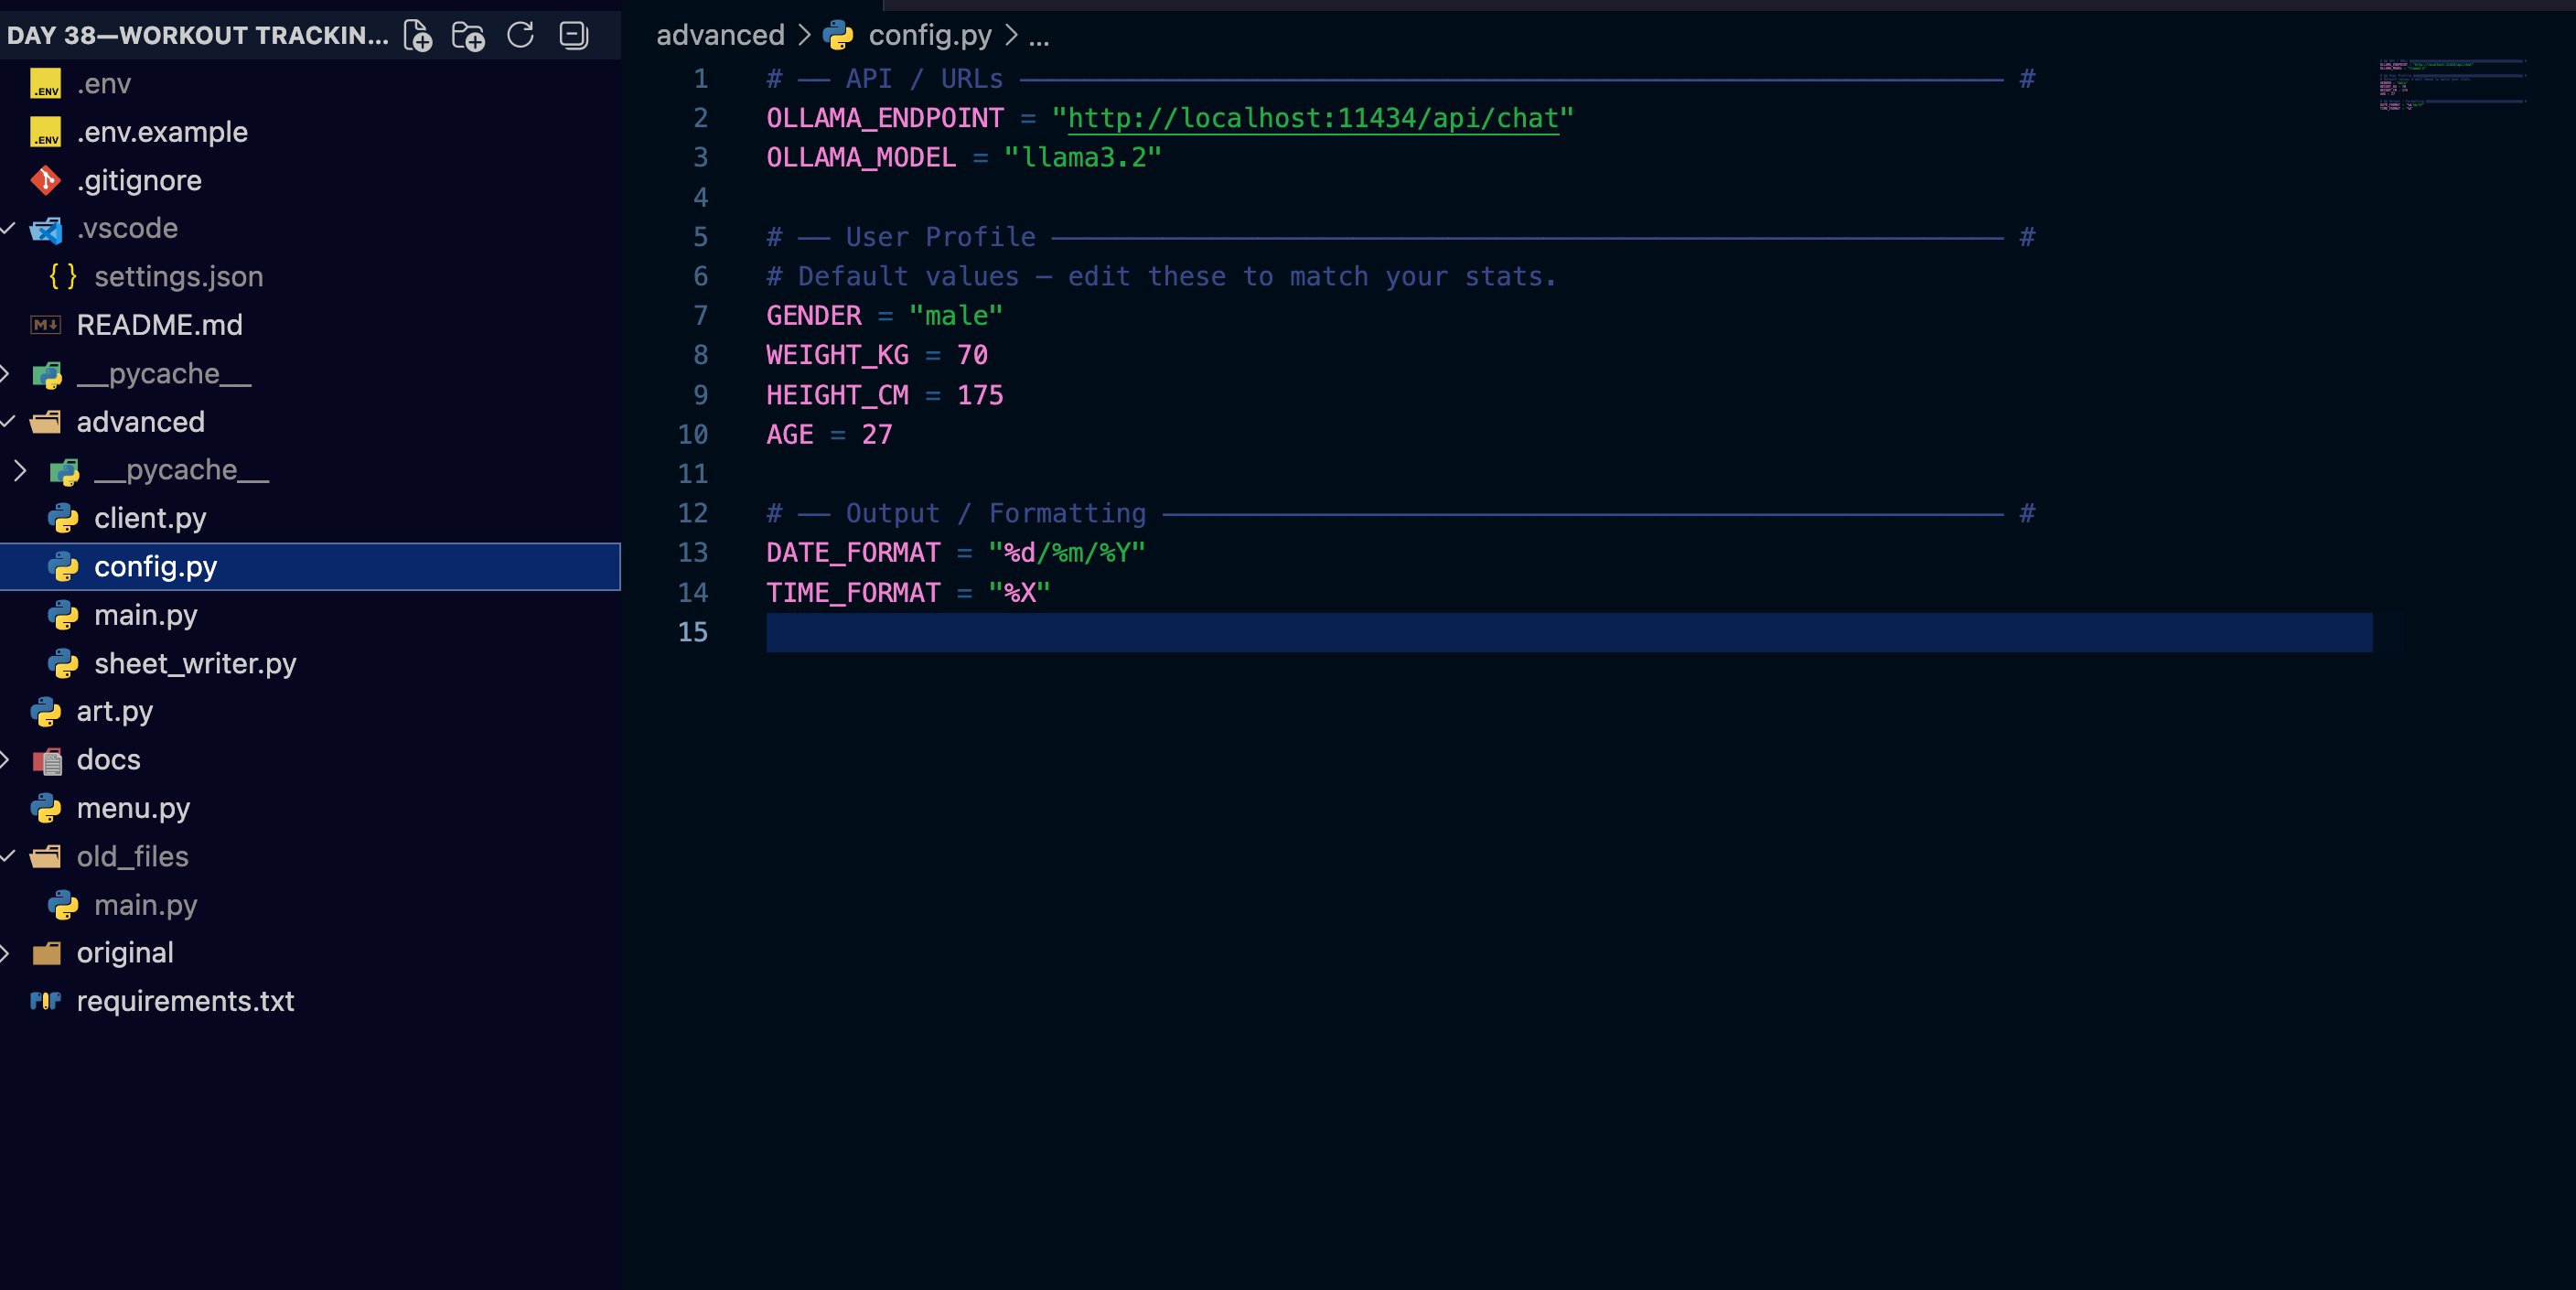The width and height of the screenshot is (2576, 1290).
Task: Click the GENDER variable on line 7
Action: tap(813, 316)
